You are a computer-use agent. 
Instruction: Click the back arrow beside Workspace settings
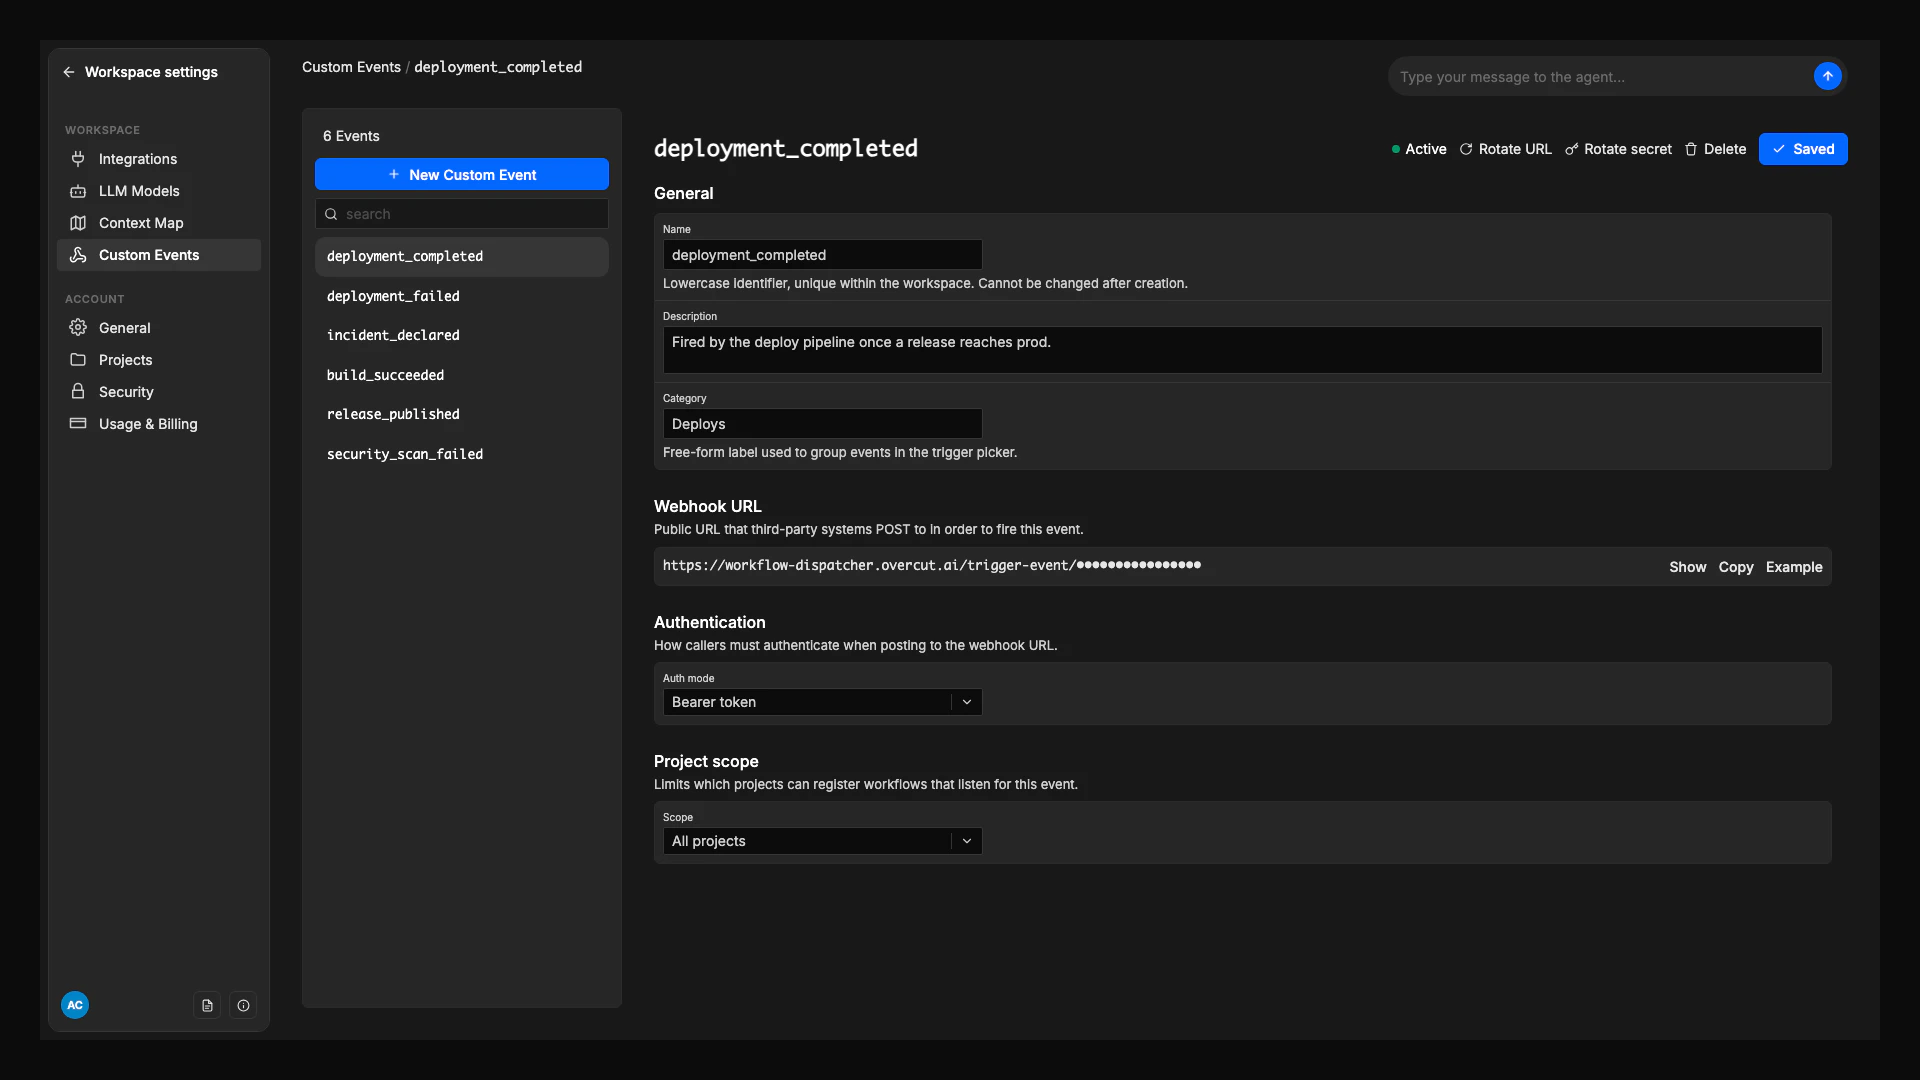click(x=68, y=72)
